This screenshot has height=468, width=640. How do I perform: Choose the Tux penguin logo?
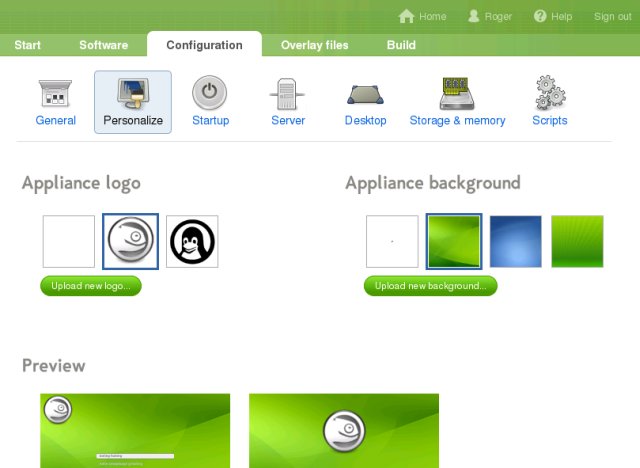[x=192, y=242]
